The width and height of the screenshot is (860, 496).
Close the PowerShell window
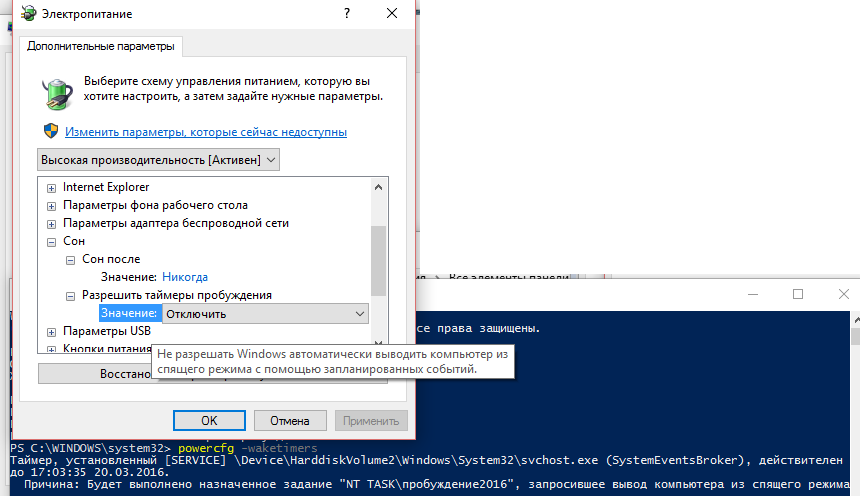[x=844, y=294]
